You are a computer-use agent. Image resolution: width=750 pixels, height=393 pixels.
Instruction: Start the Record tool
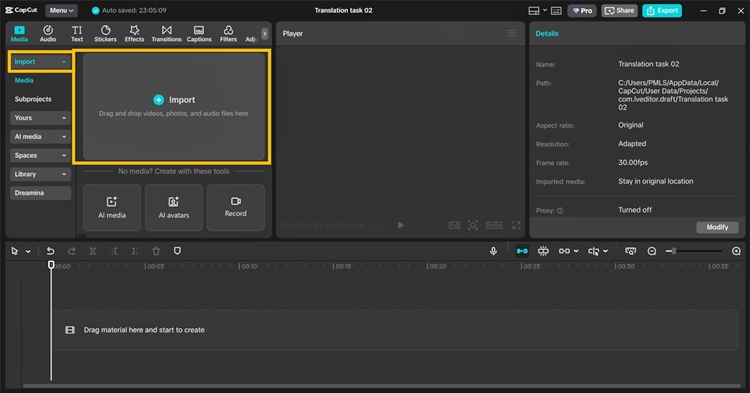pos(236,207)
